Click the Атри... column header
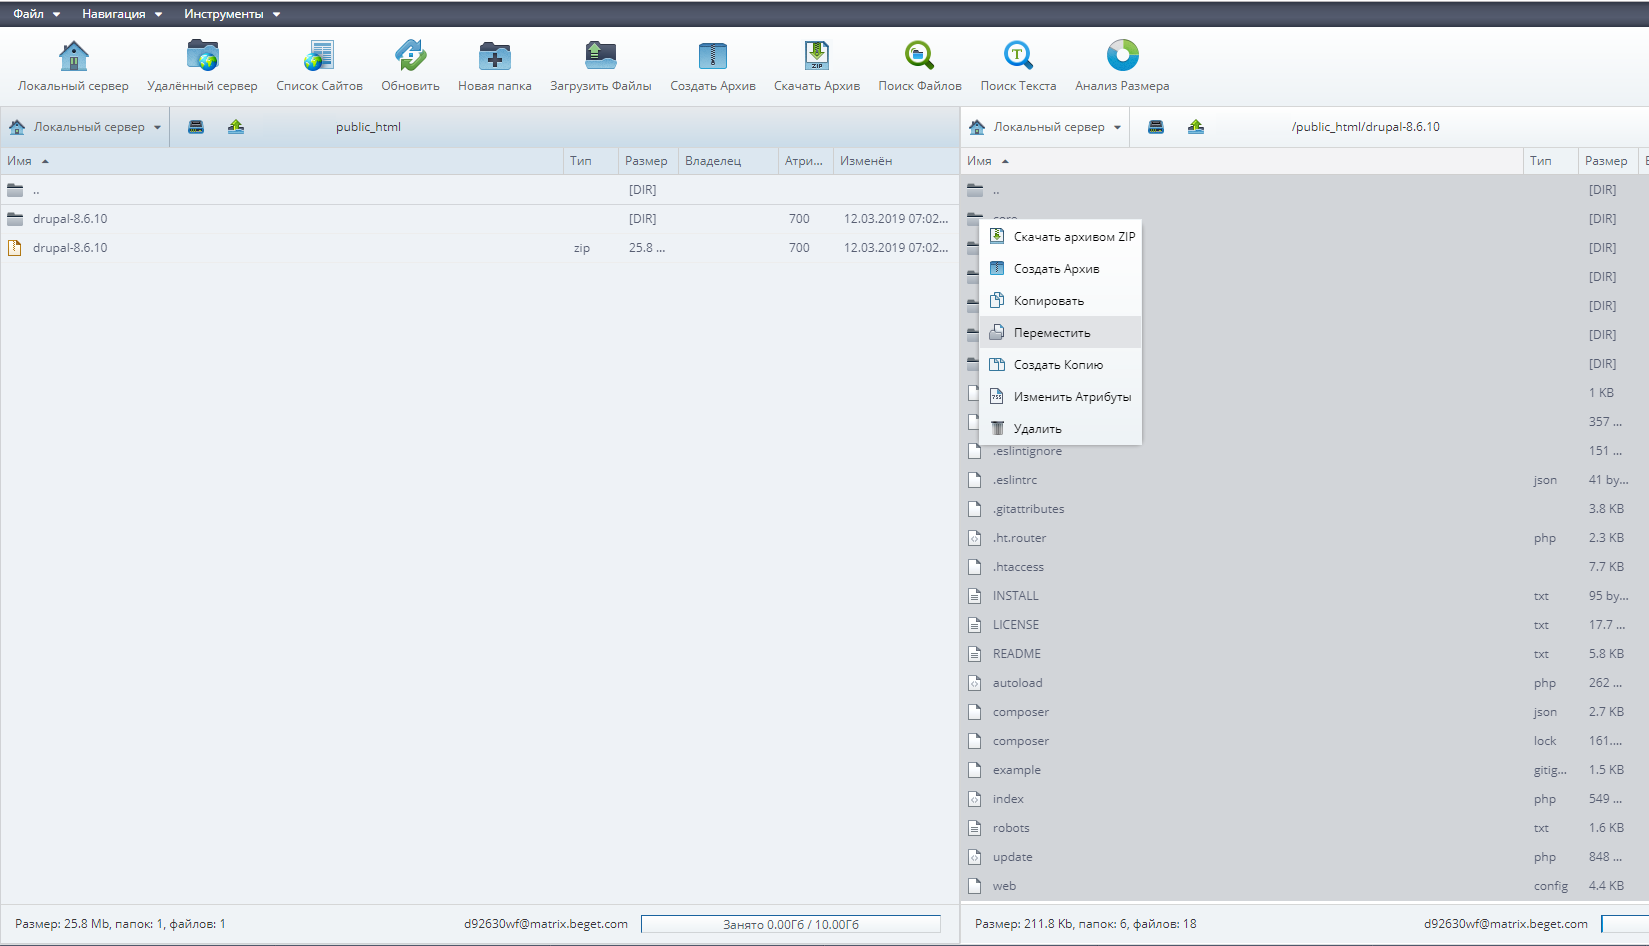Image resolution: width=1649 pixels, height=946 pixels. point(806,161)
